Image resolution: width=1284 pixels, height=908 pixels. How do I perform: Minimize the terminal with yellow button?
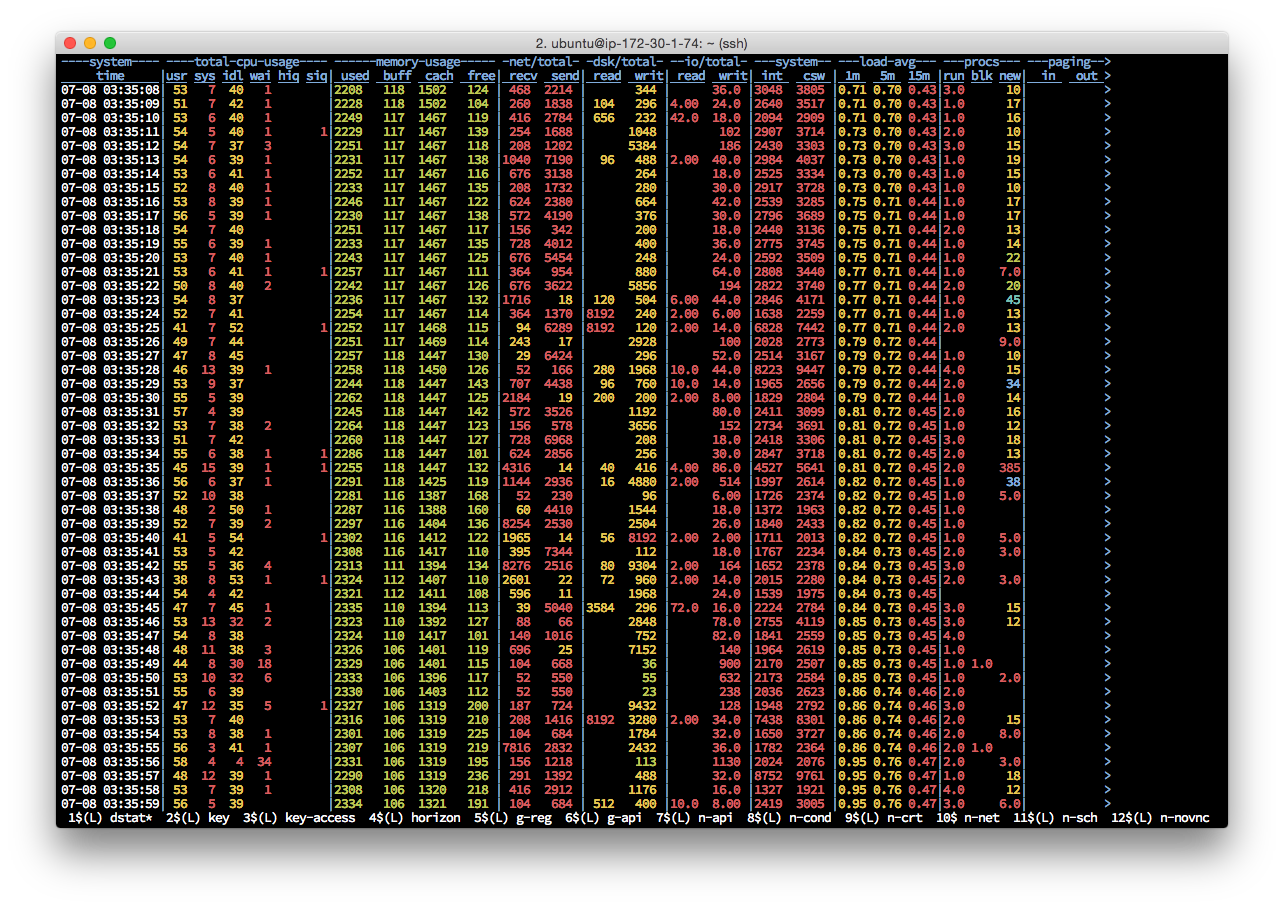pyautogui.click(x=90, y=43)
